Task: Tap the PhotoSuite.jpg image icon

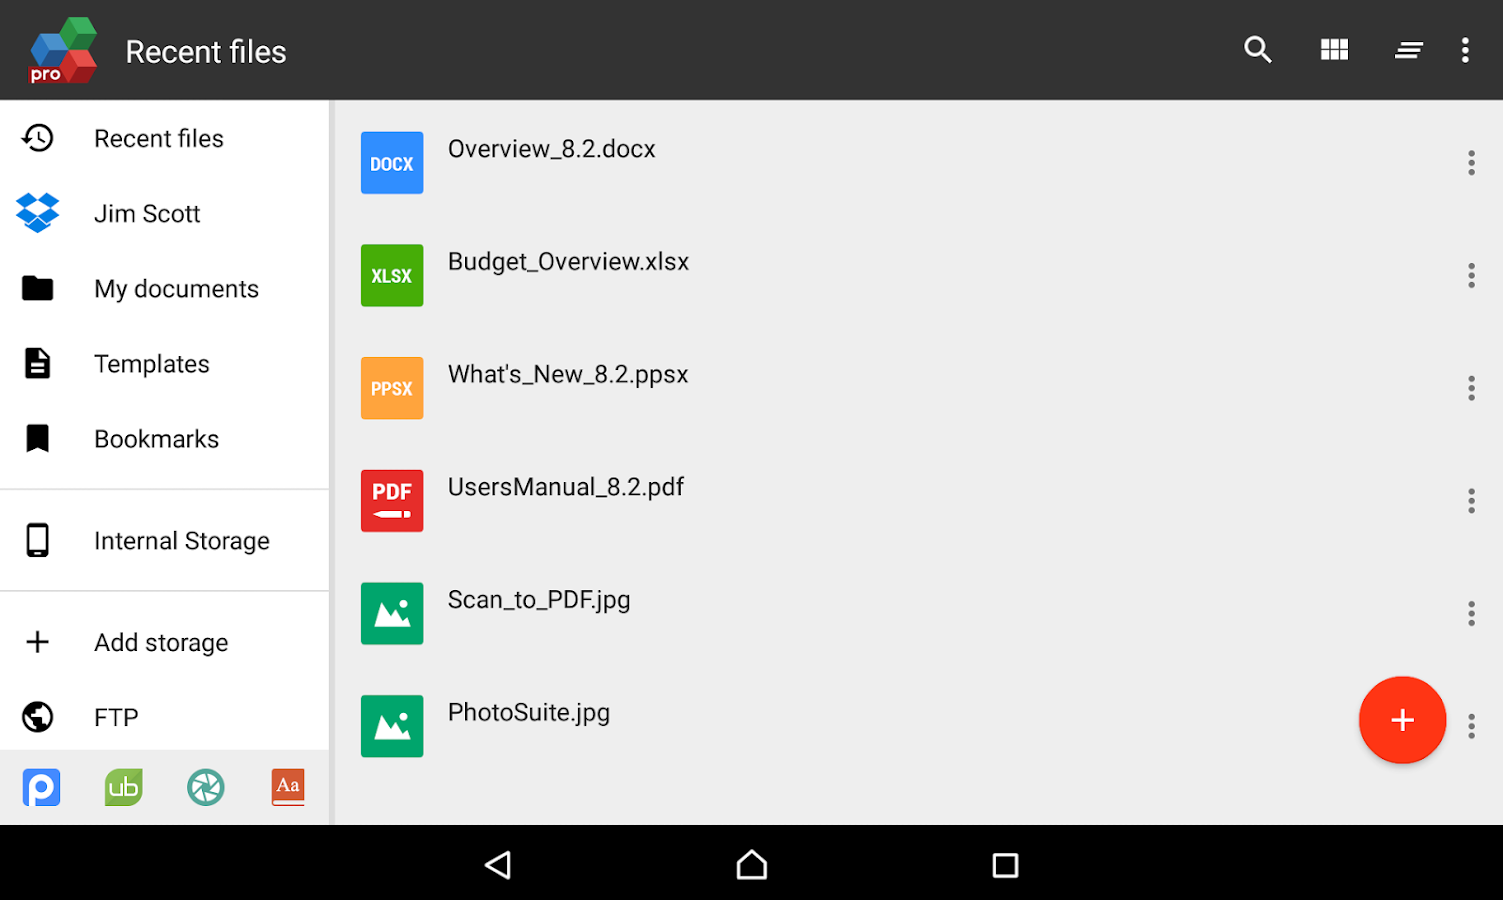Action: pos(392,726)
